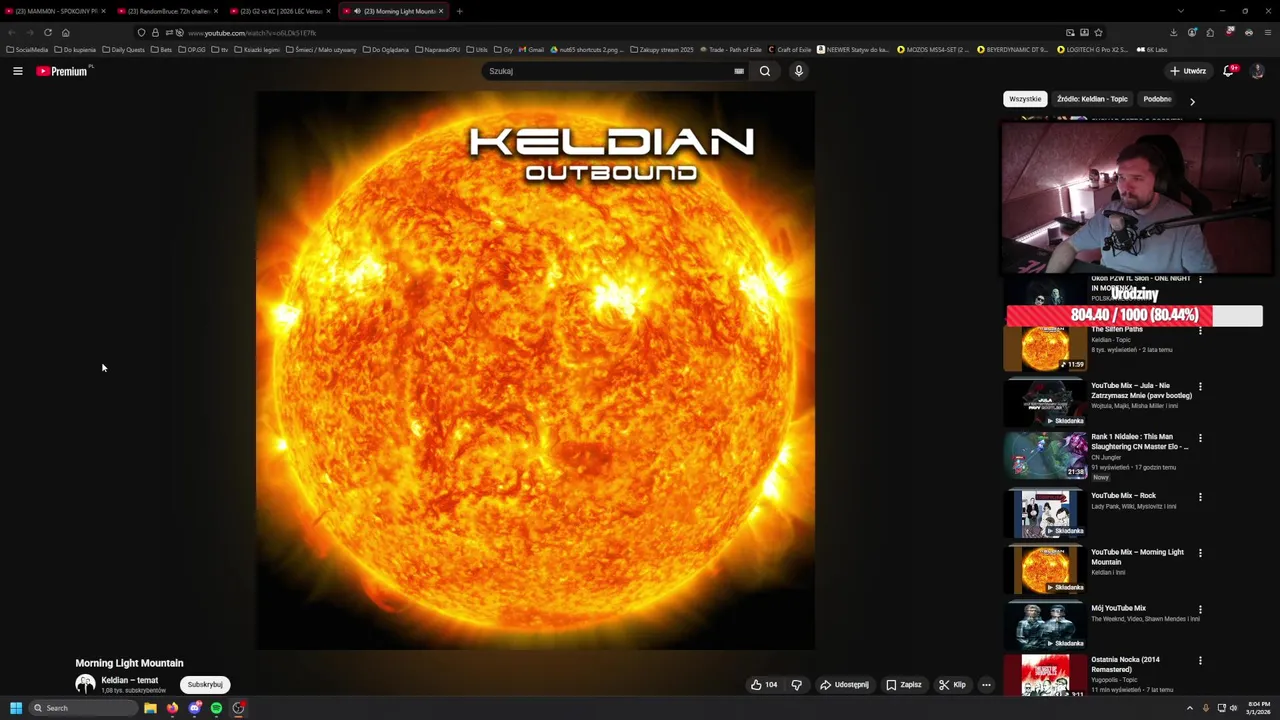Open the account avatar menu
Viewport: 1280px width, 720px height.
pos(1258,71)
